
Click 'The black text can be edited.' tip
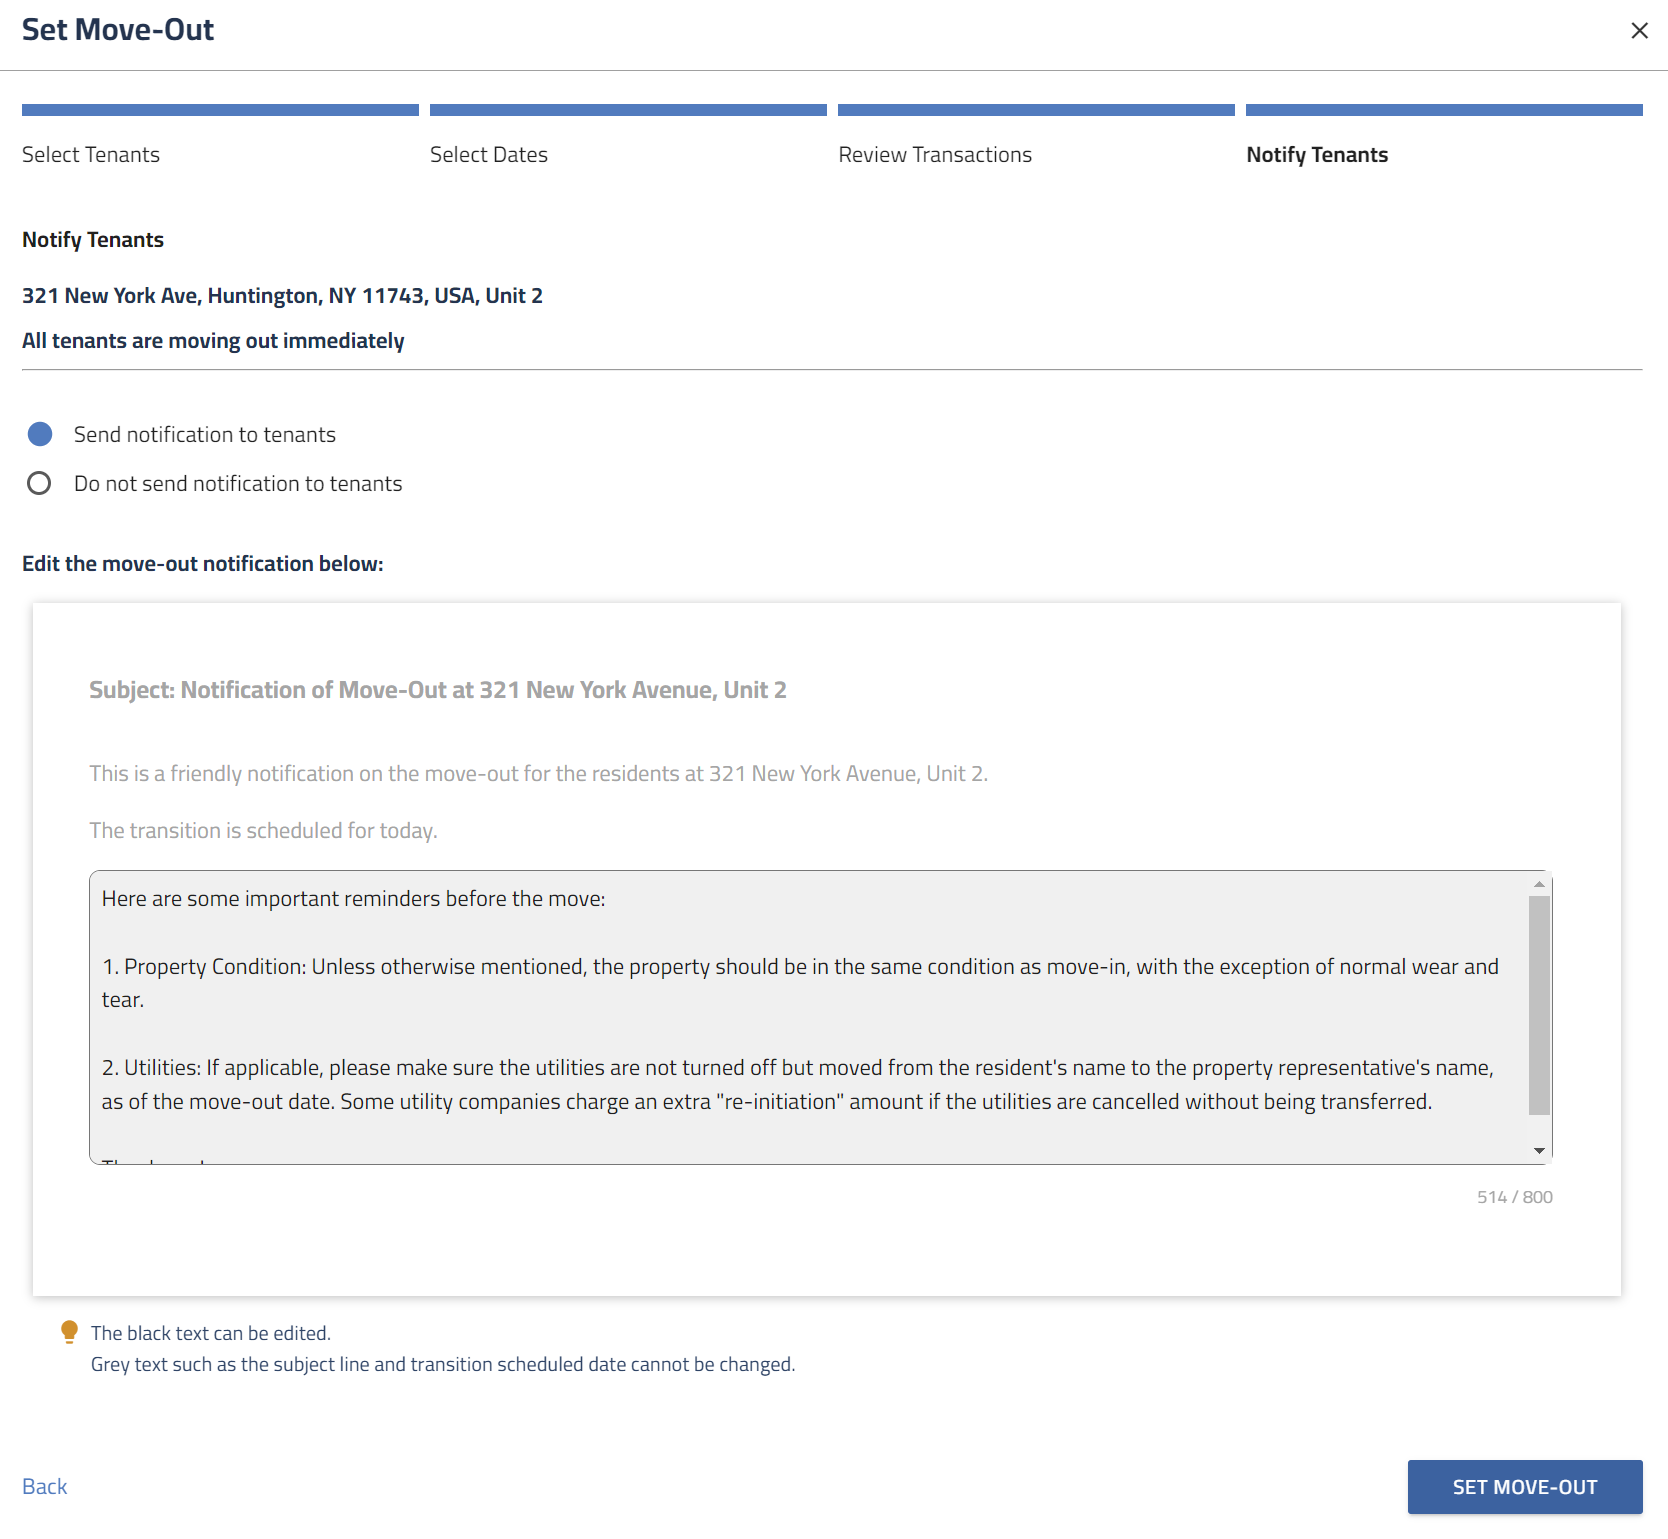(211, 1333)
